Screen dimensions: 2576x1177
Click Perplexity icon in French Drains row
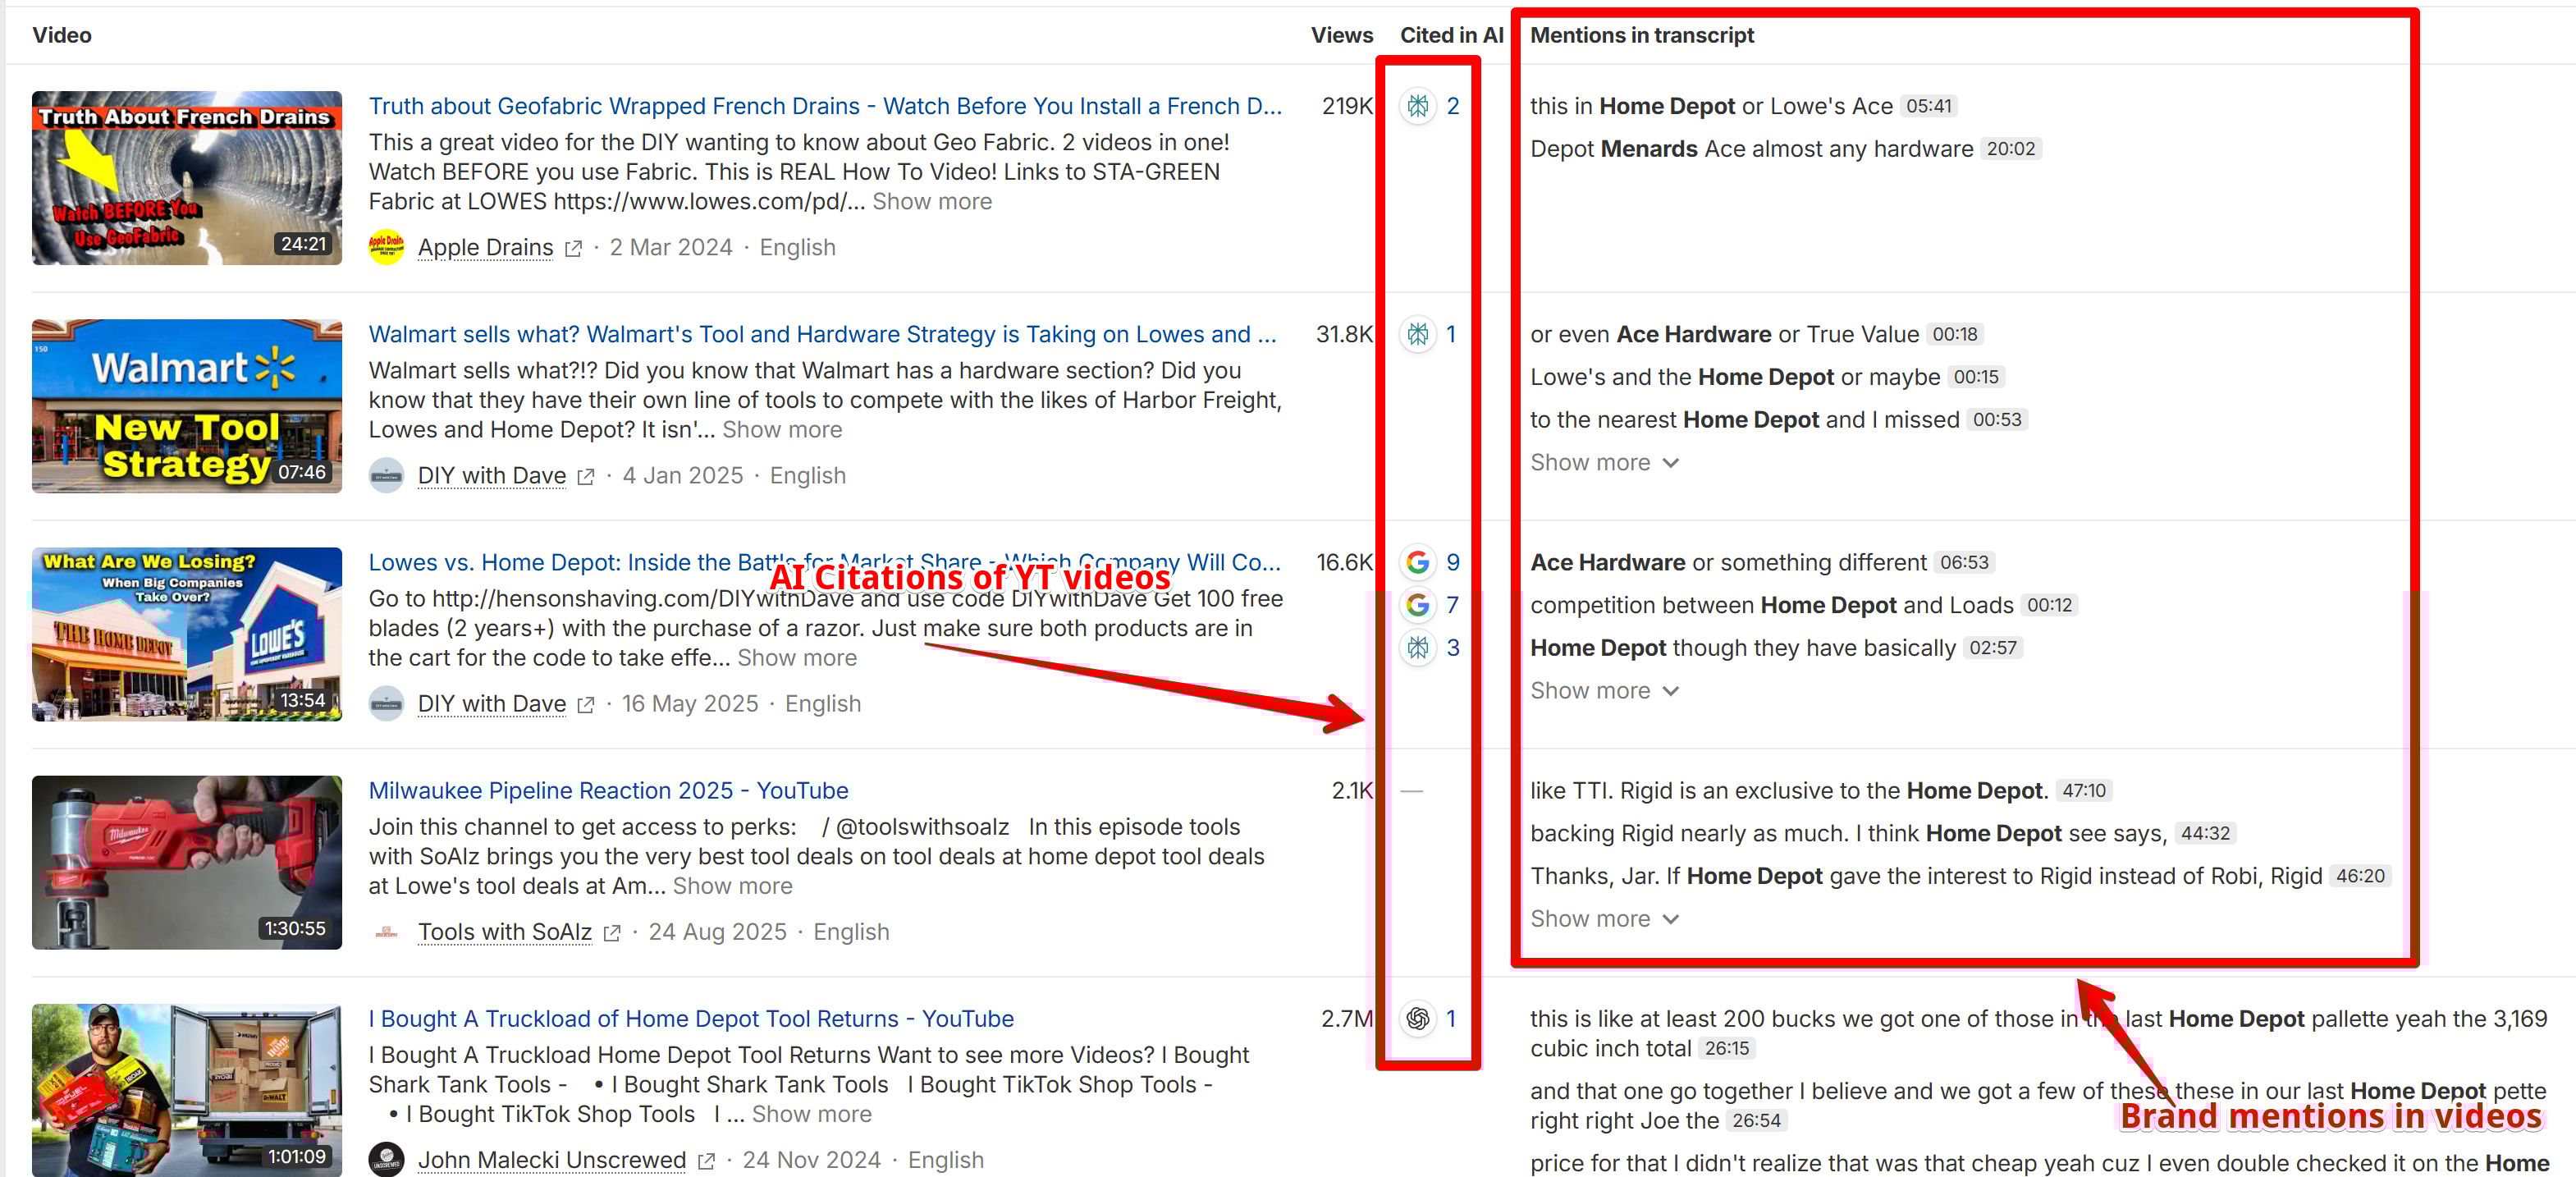[1417, 106]
